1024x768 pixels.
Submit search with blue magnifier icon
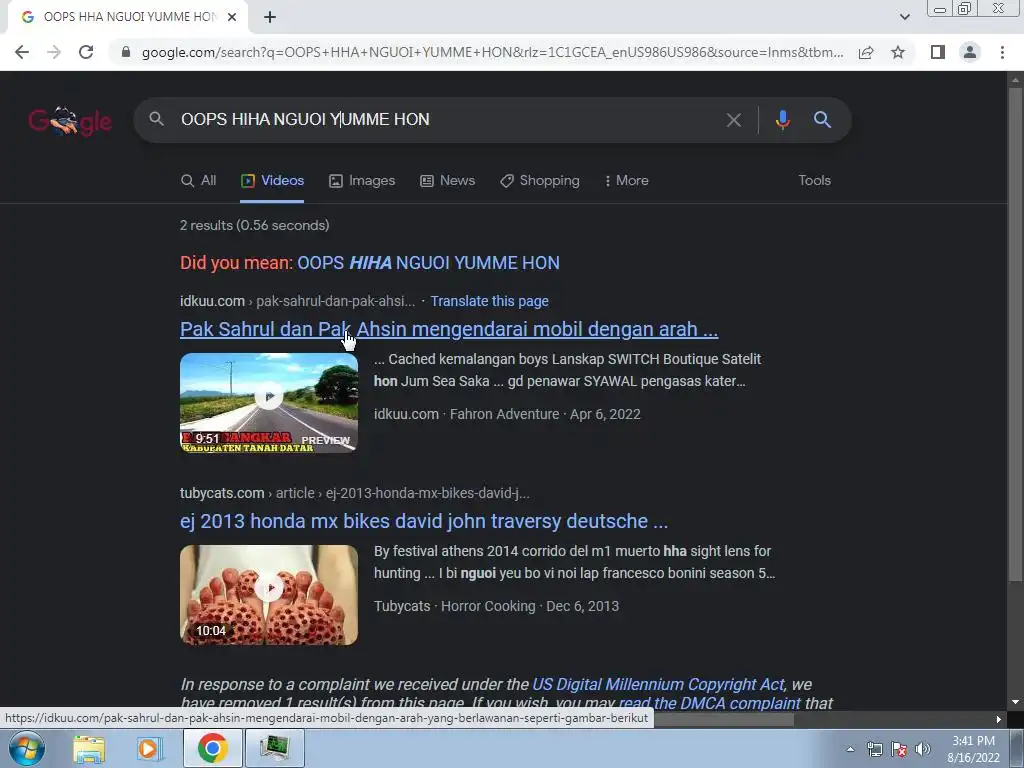pyautogui.click(x=822, y=120)
